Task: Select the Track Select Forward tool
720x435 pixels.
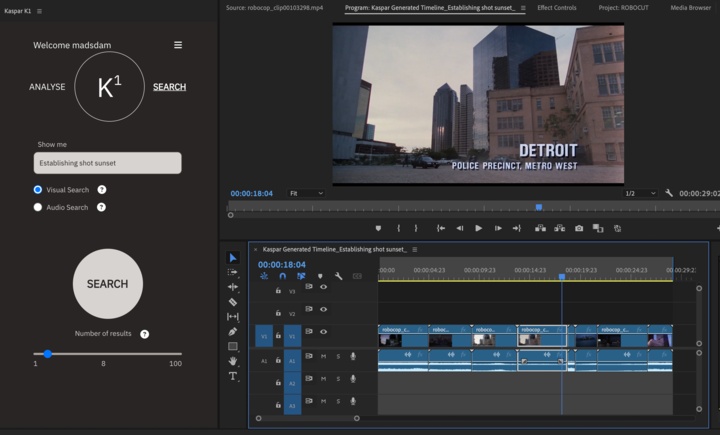Action: 233,272
